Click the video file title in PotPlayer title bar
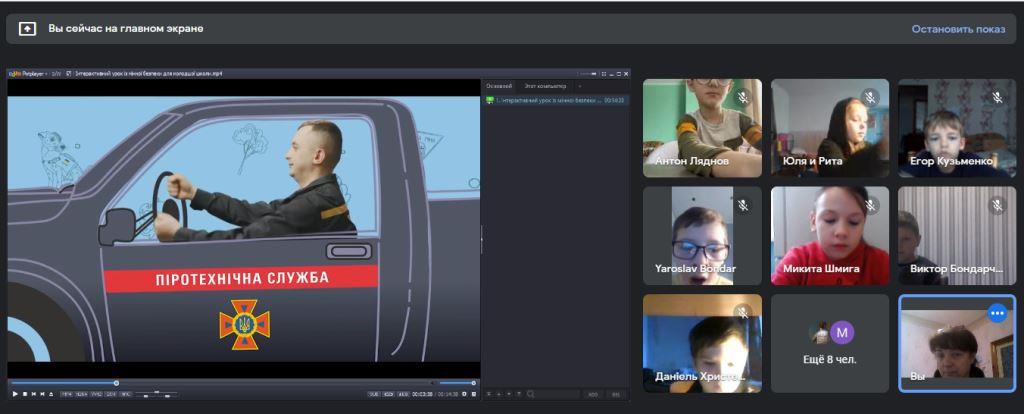Image resolution: width=1024 pixels, height=414 pixels. point(149,74)
